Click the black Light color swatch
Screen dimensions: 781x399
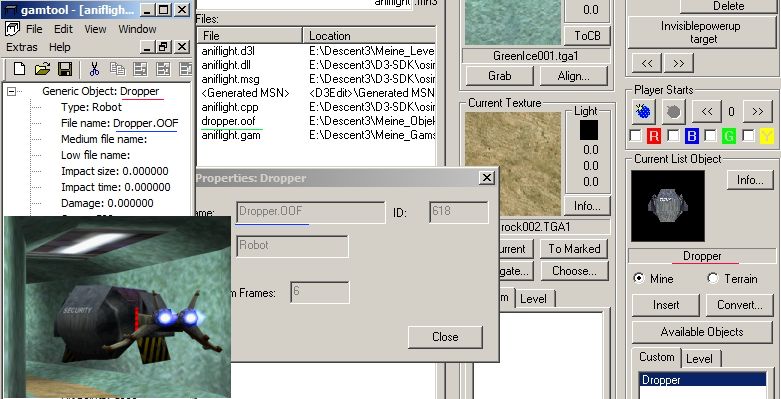pos(589,130)
